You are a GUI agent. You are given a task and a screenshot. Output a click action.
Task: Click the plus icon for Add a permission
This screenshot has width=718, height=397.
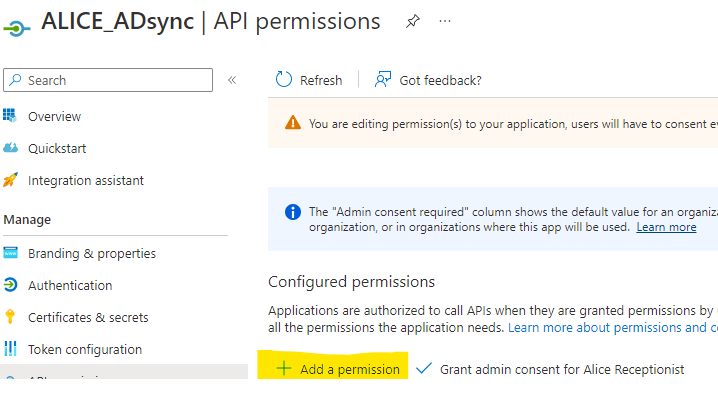(x=284, y=368)
